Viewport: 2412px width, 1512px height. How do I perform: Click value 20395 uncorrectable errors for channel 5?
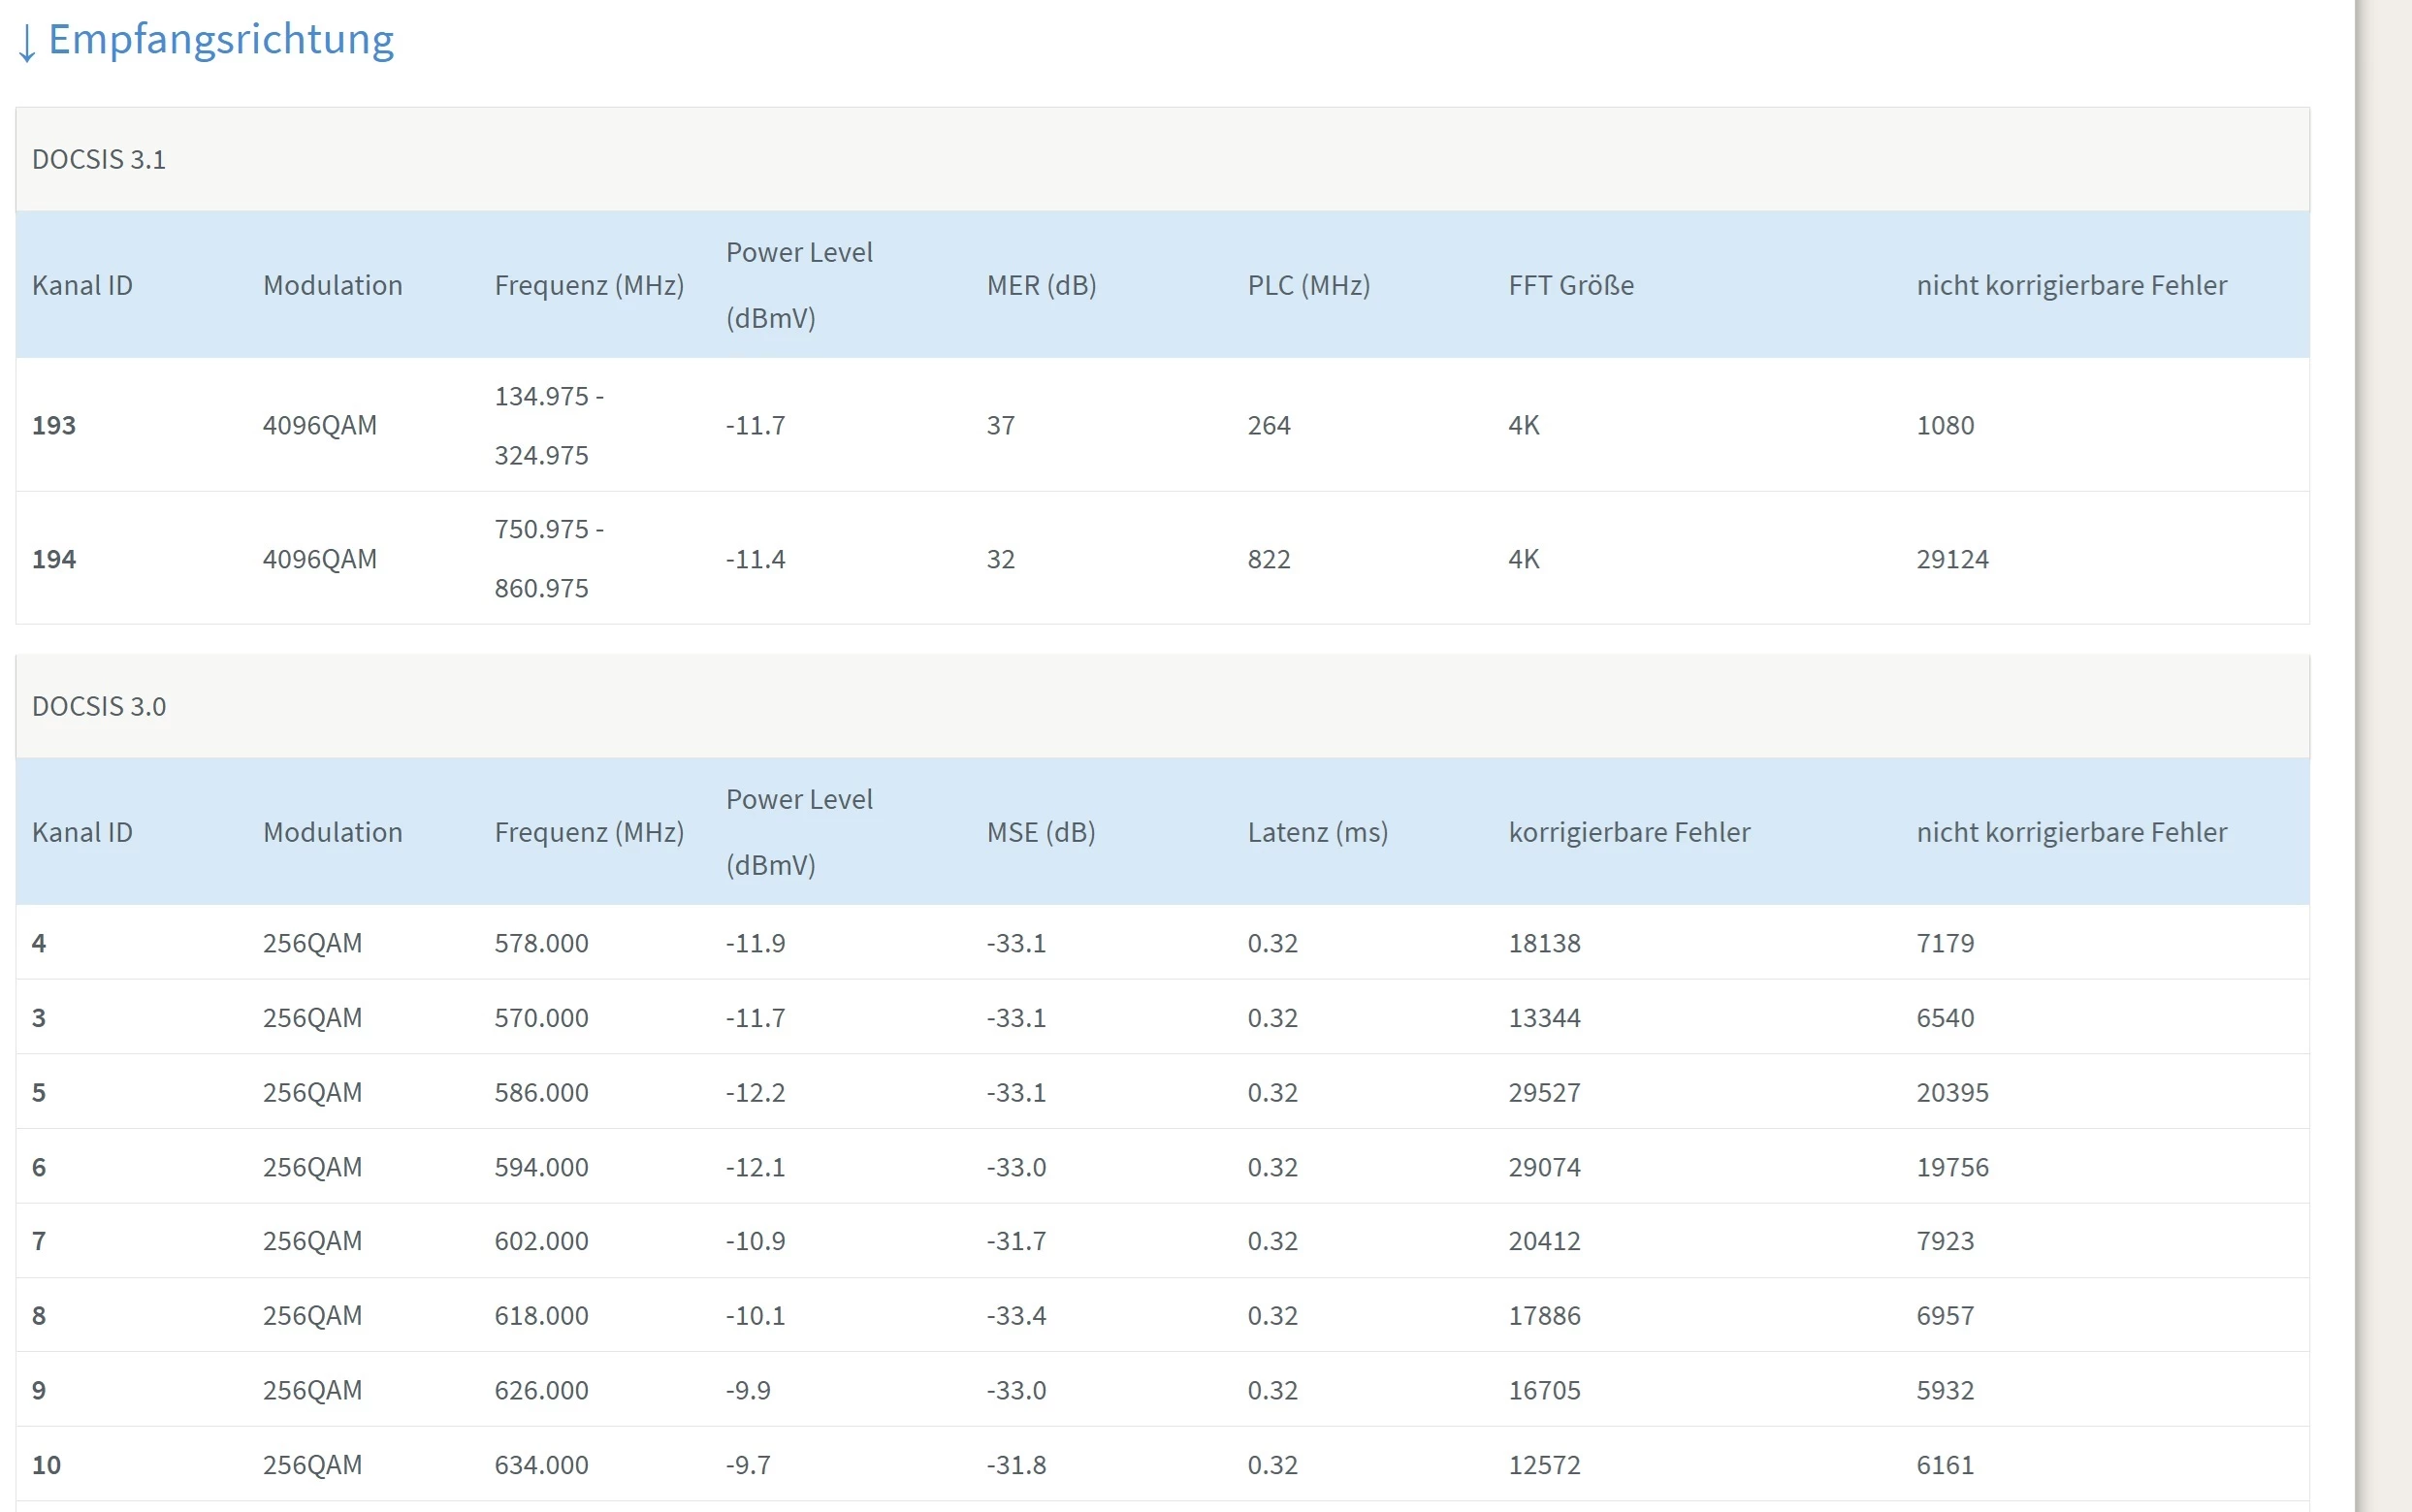(x=1951, y=1093)
